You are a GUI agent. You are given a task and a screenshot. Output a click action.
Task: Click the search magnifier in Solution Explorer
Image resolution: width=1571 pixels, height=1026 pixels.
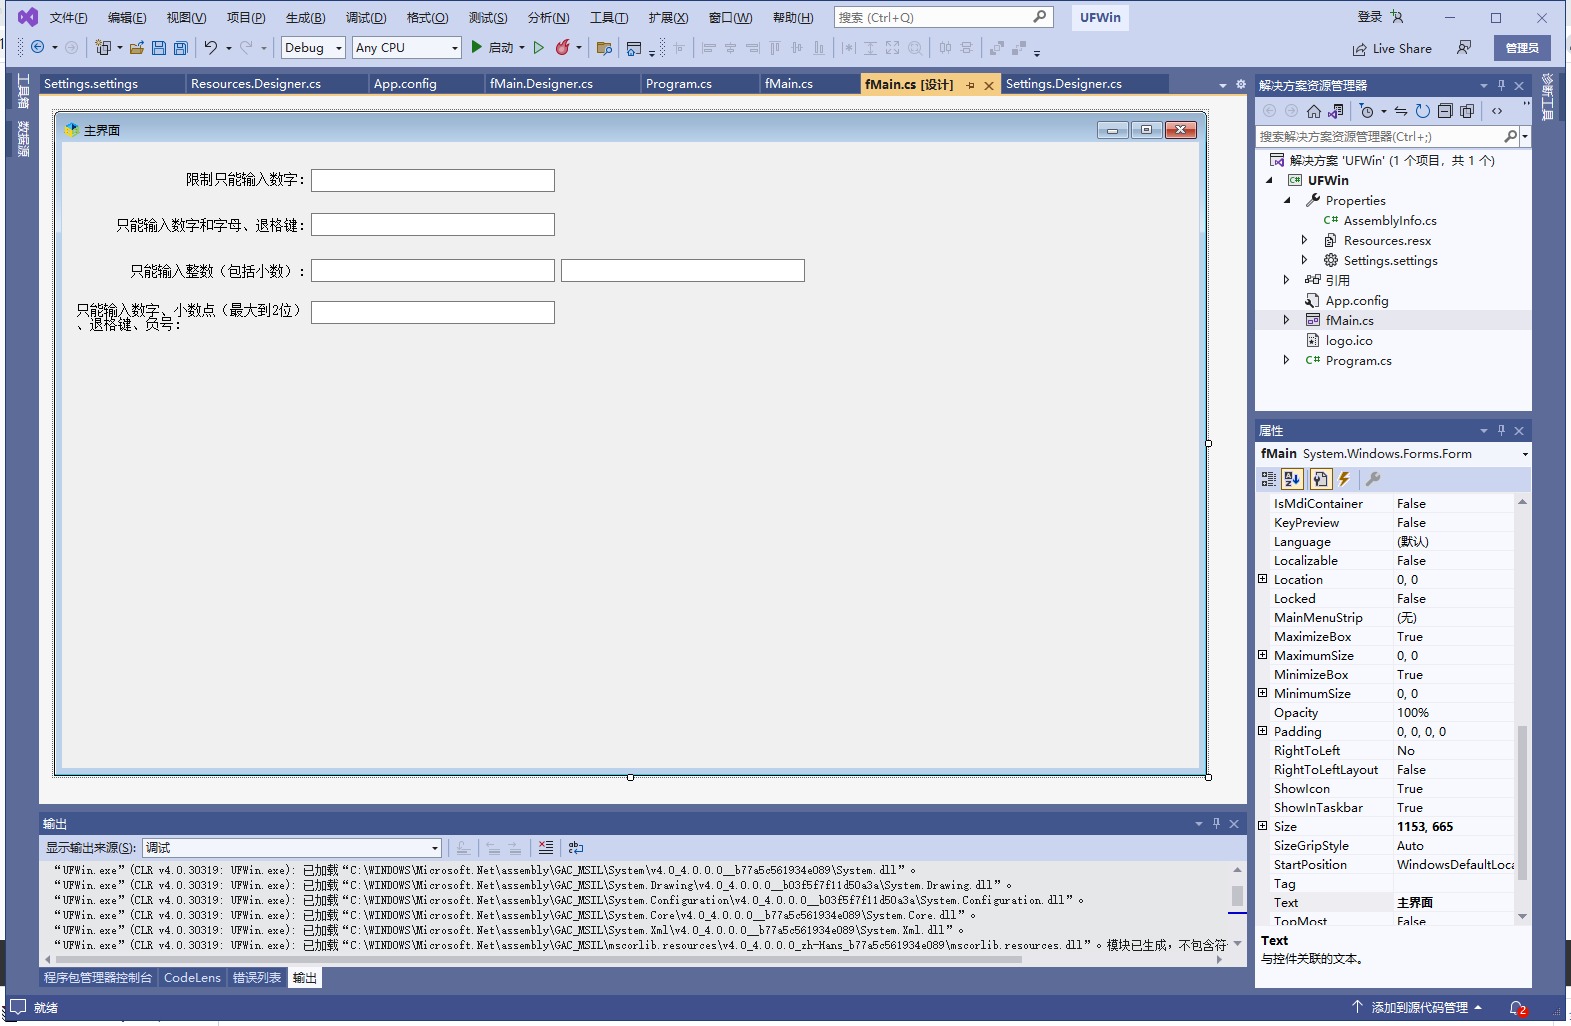(1510, 136)
